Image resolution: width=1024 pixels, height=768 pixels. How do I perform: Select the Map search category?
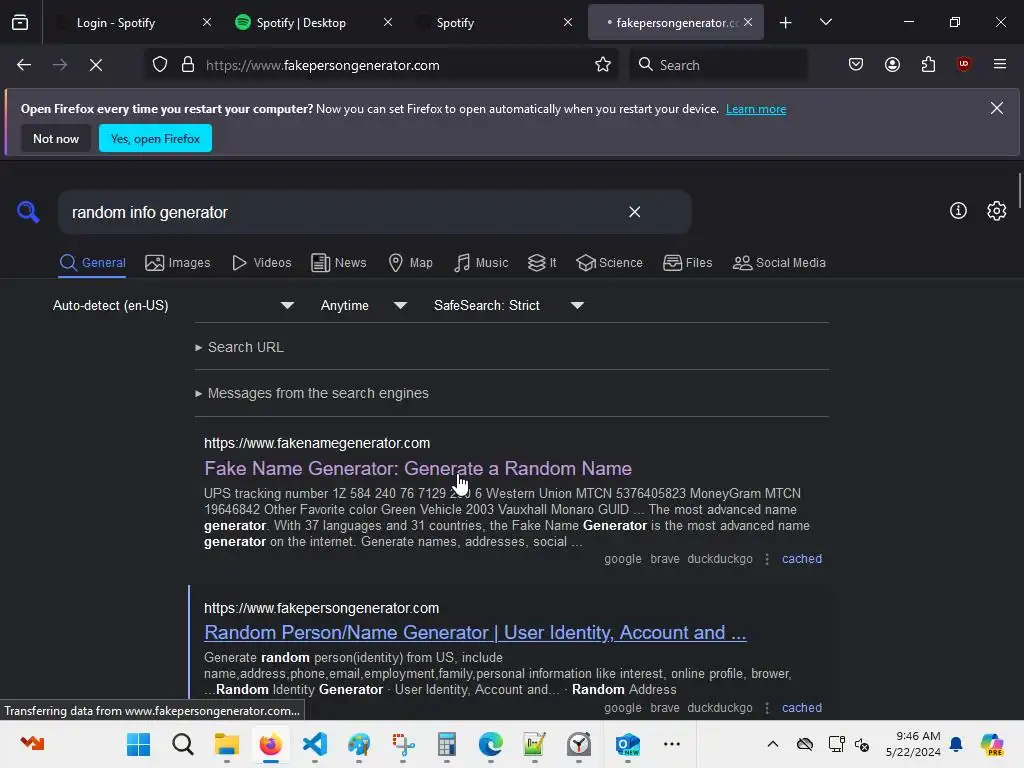point(410,263)
